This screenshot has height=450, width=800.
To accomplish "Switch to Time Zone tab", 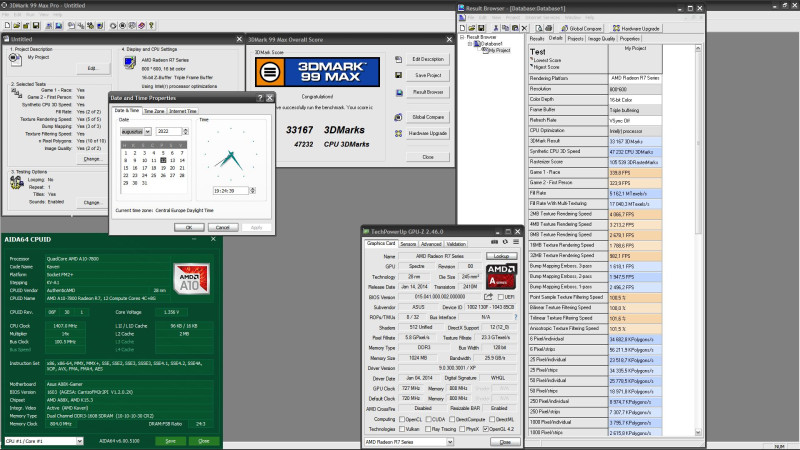I will [154, 111].
